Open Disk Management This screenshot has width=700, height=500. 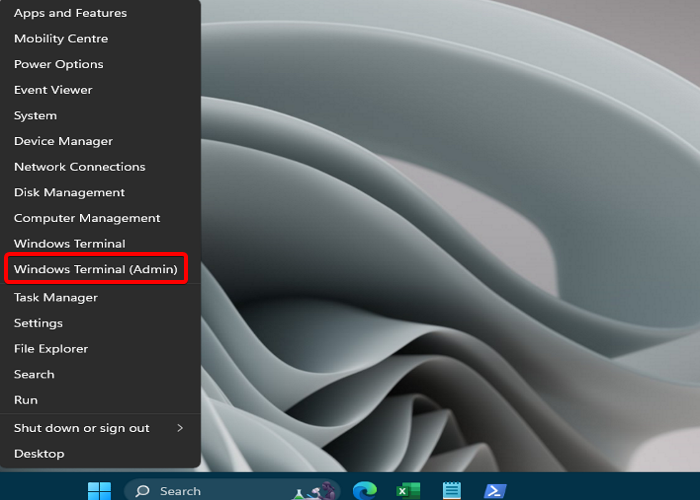pos(100,192)
